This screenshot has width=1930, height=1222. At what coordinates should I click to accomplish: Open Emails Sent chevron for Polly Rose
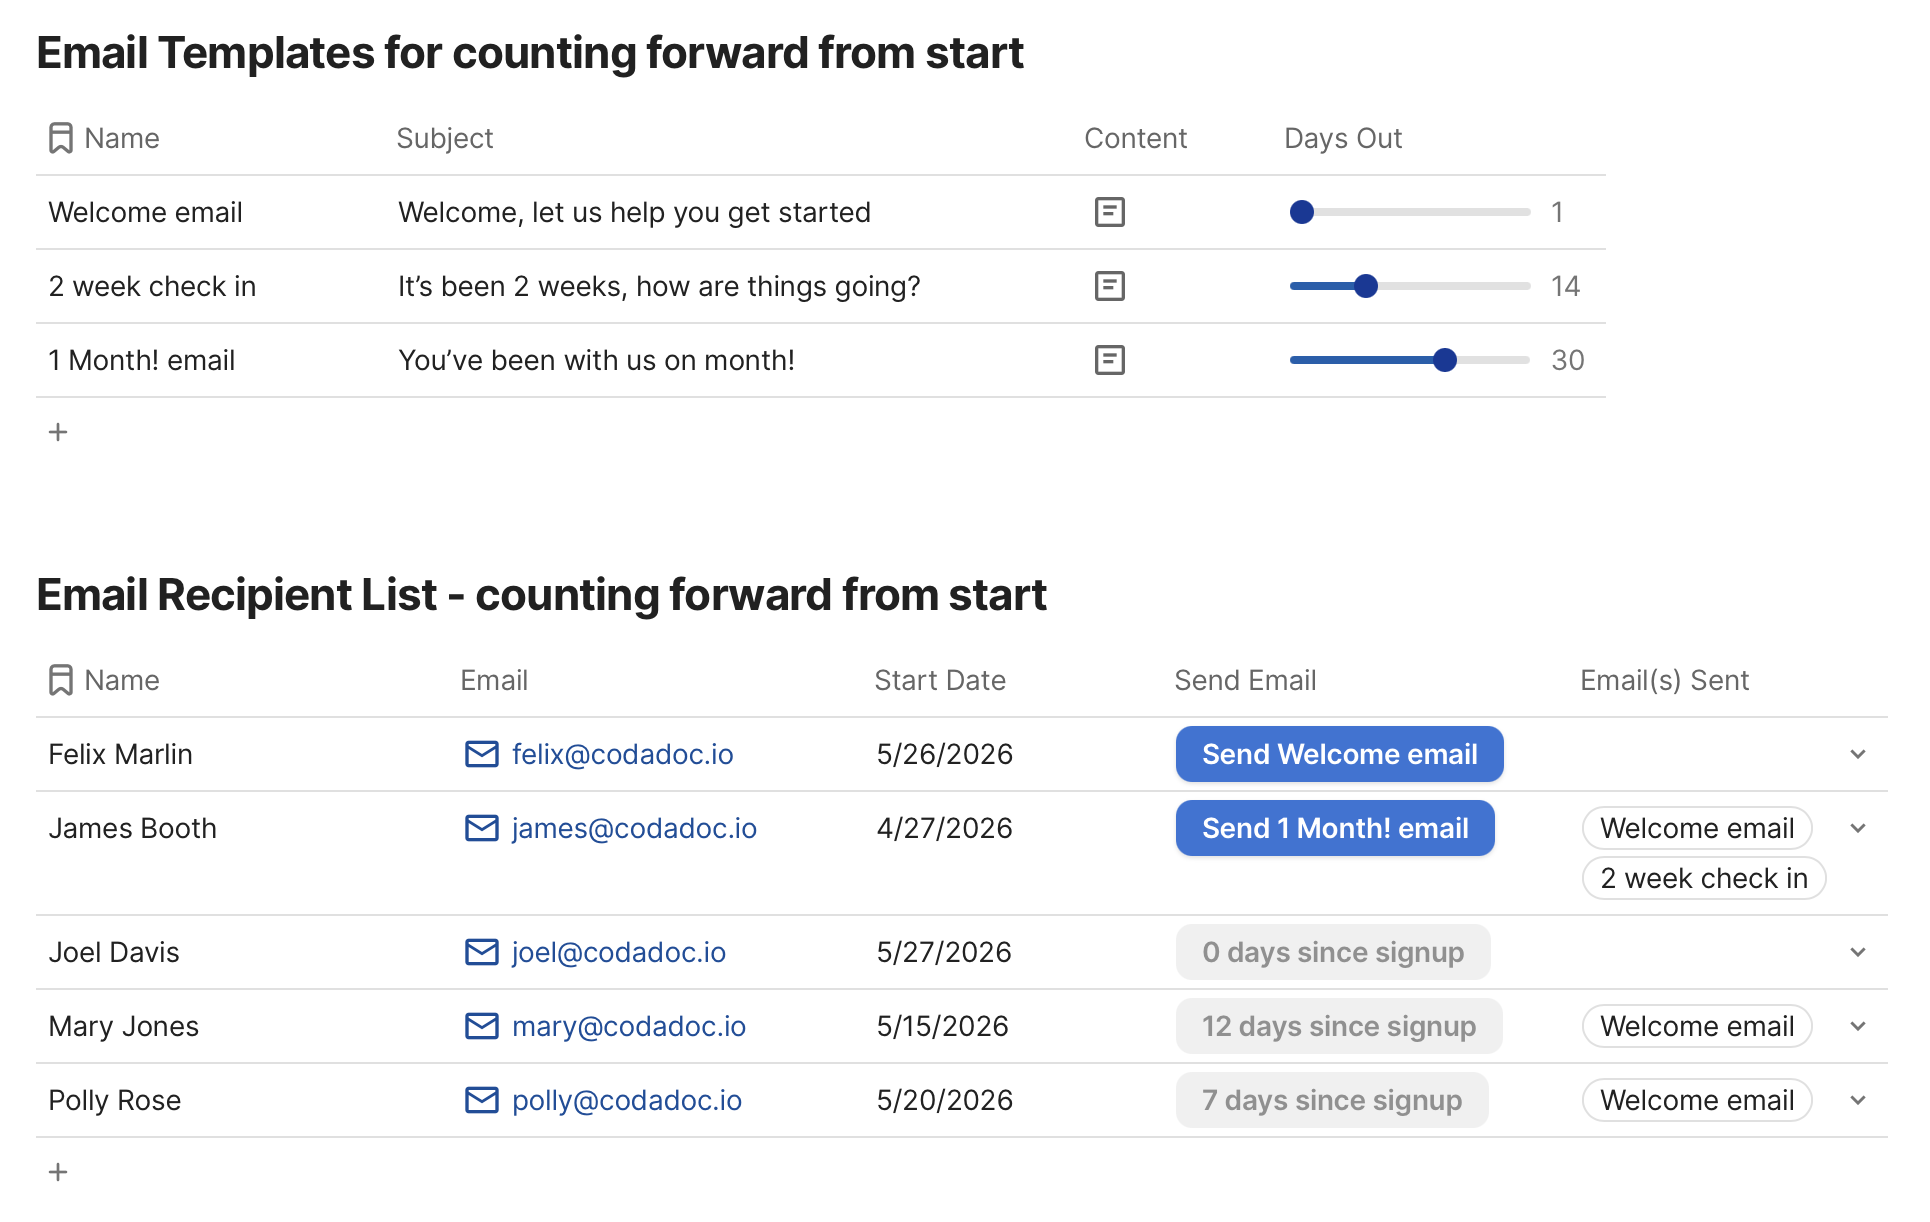point(1858,1100)
